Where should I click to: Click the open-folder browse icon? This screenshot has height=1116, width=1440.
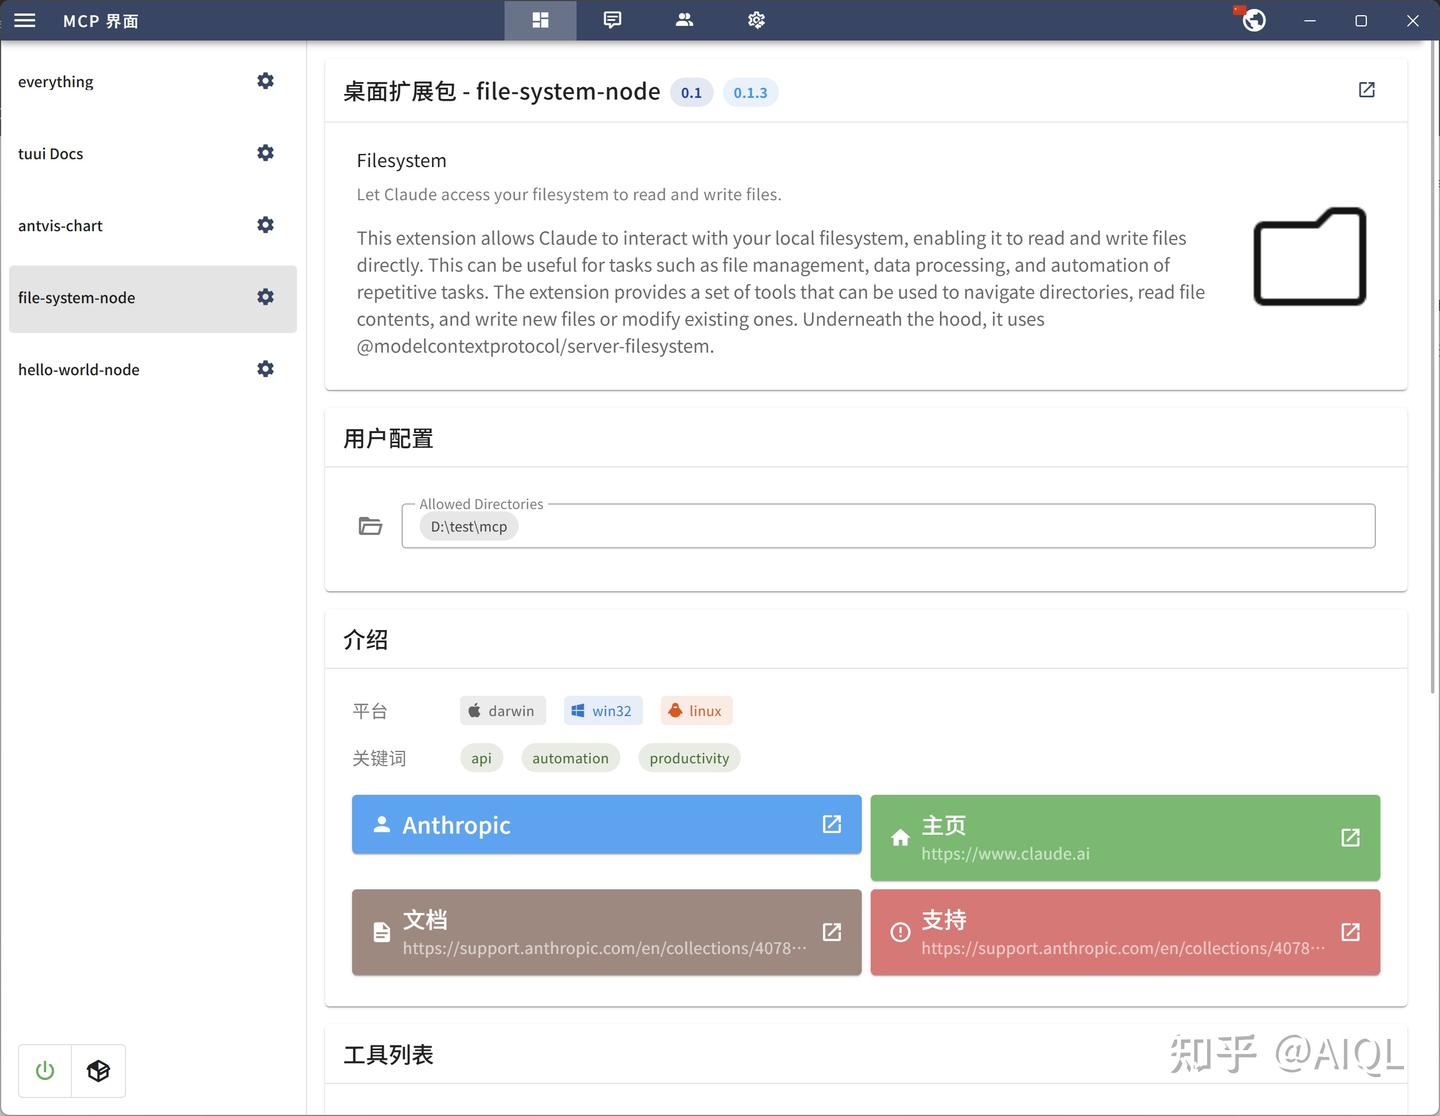click(x=370, y=526)
